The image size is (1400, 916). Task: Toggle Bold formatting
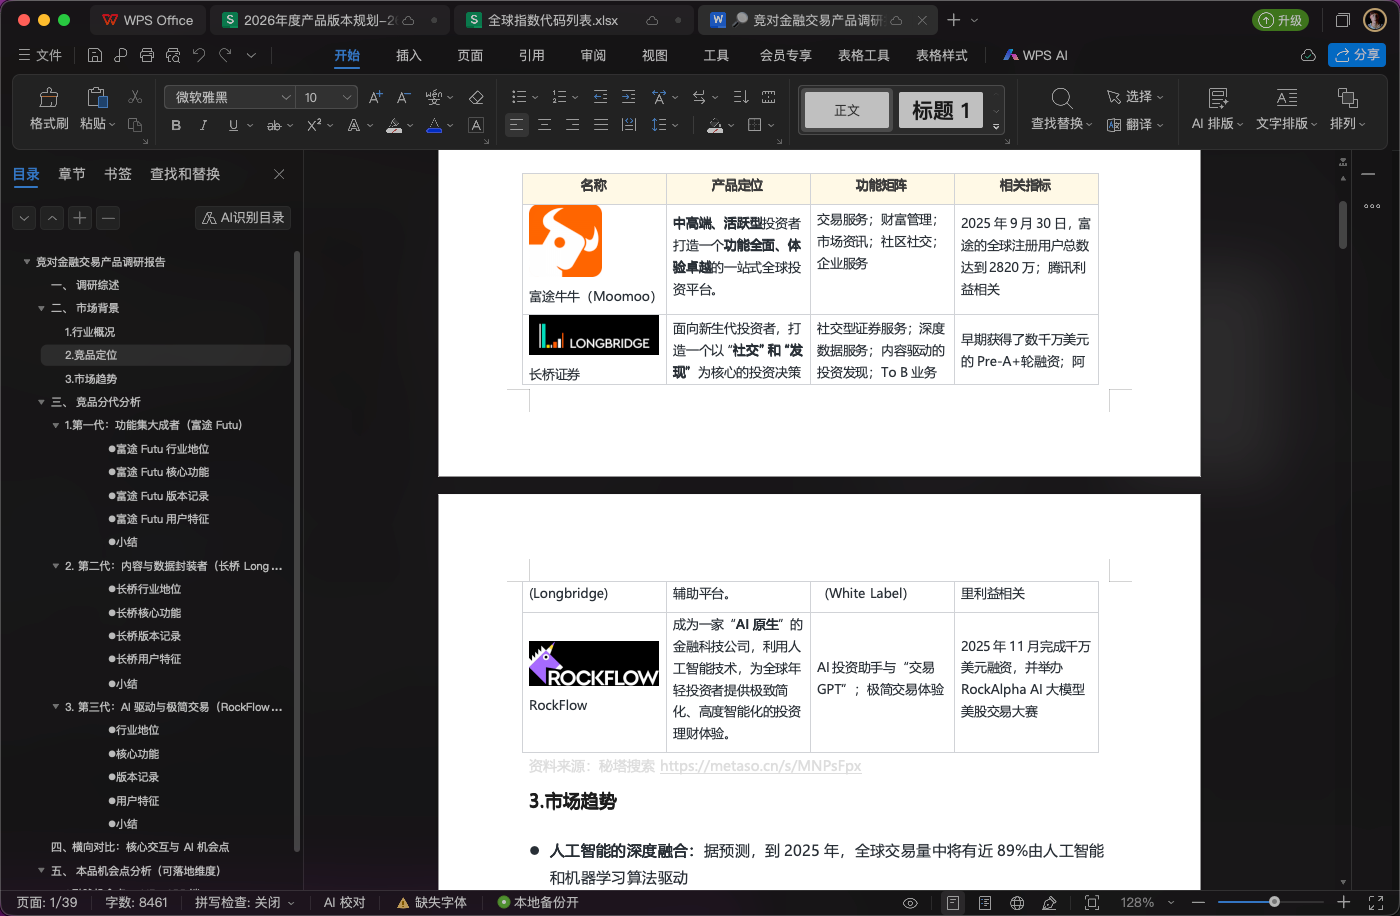(176, 125)
